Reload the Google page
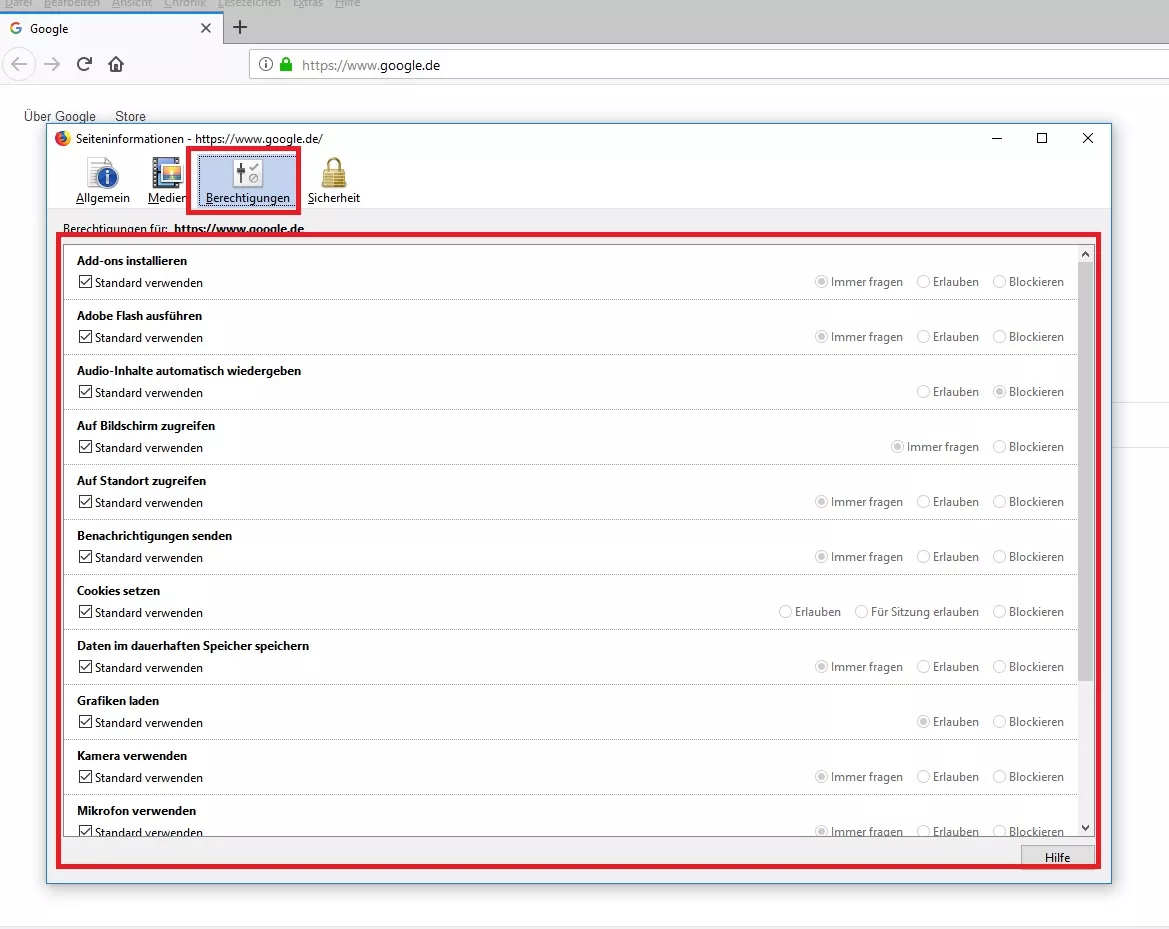 (x=84, y=64)
